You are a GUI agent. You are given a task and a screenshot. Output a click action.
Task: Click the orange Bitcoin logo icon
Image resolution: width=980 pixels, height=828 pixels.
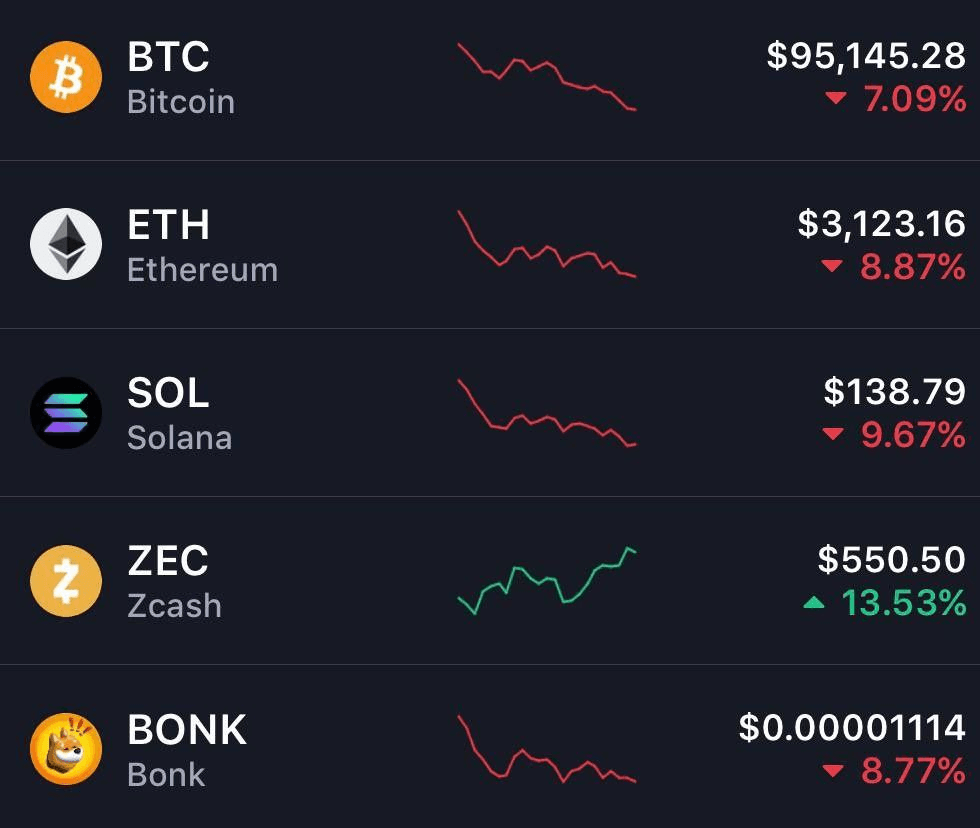tap(66, 76)
